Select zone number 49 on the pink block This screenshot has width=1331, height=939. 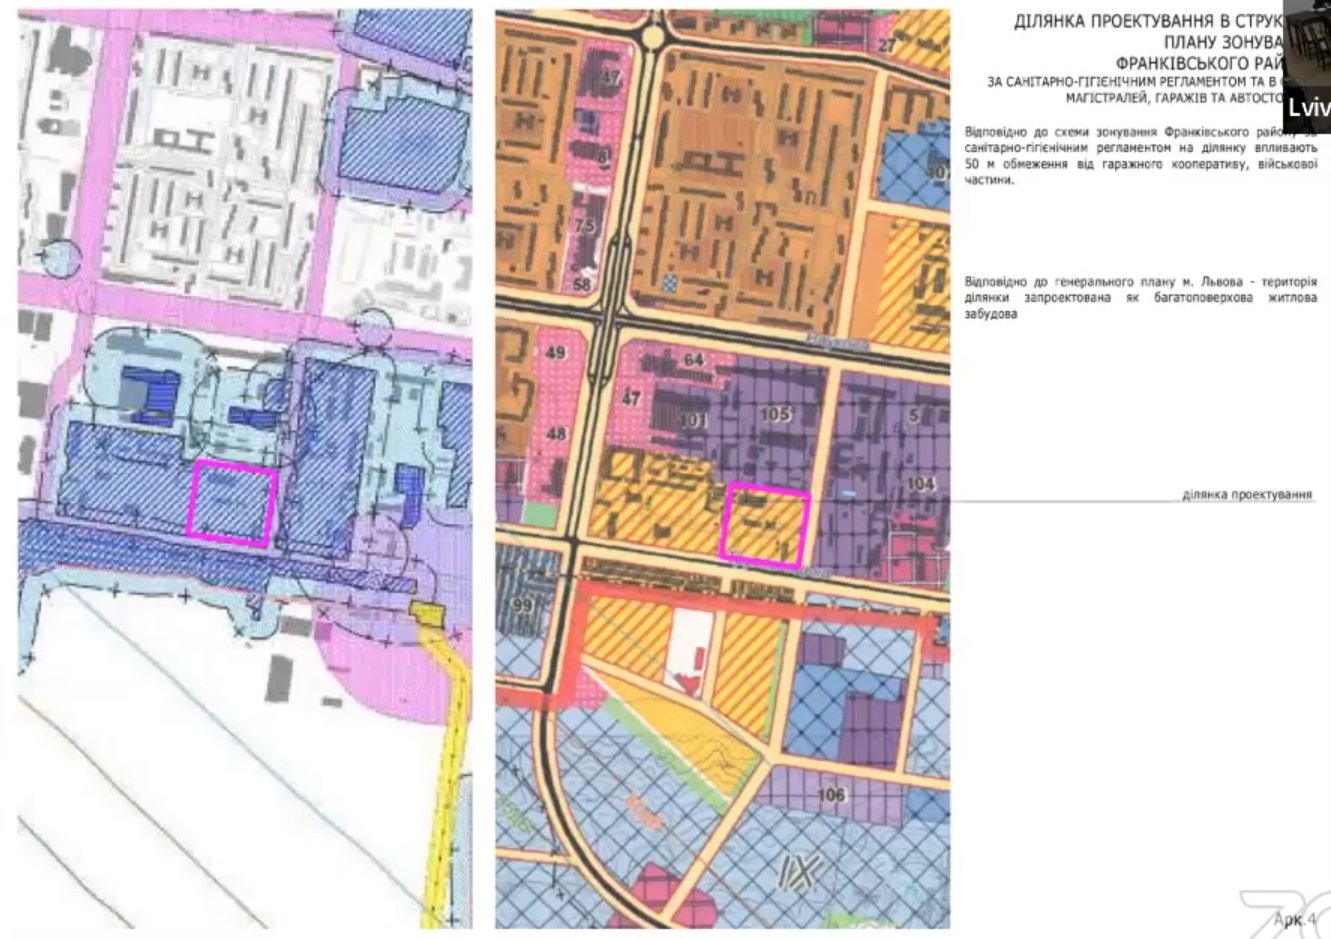[557, 353]
